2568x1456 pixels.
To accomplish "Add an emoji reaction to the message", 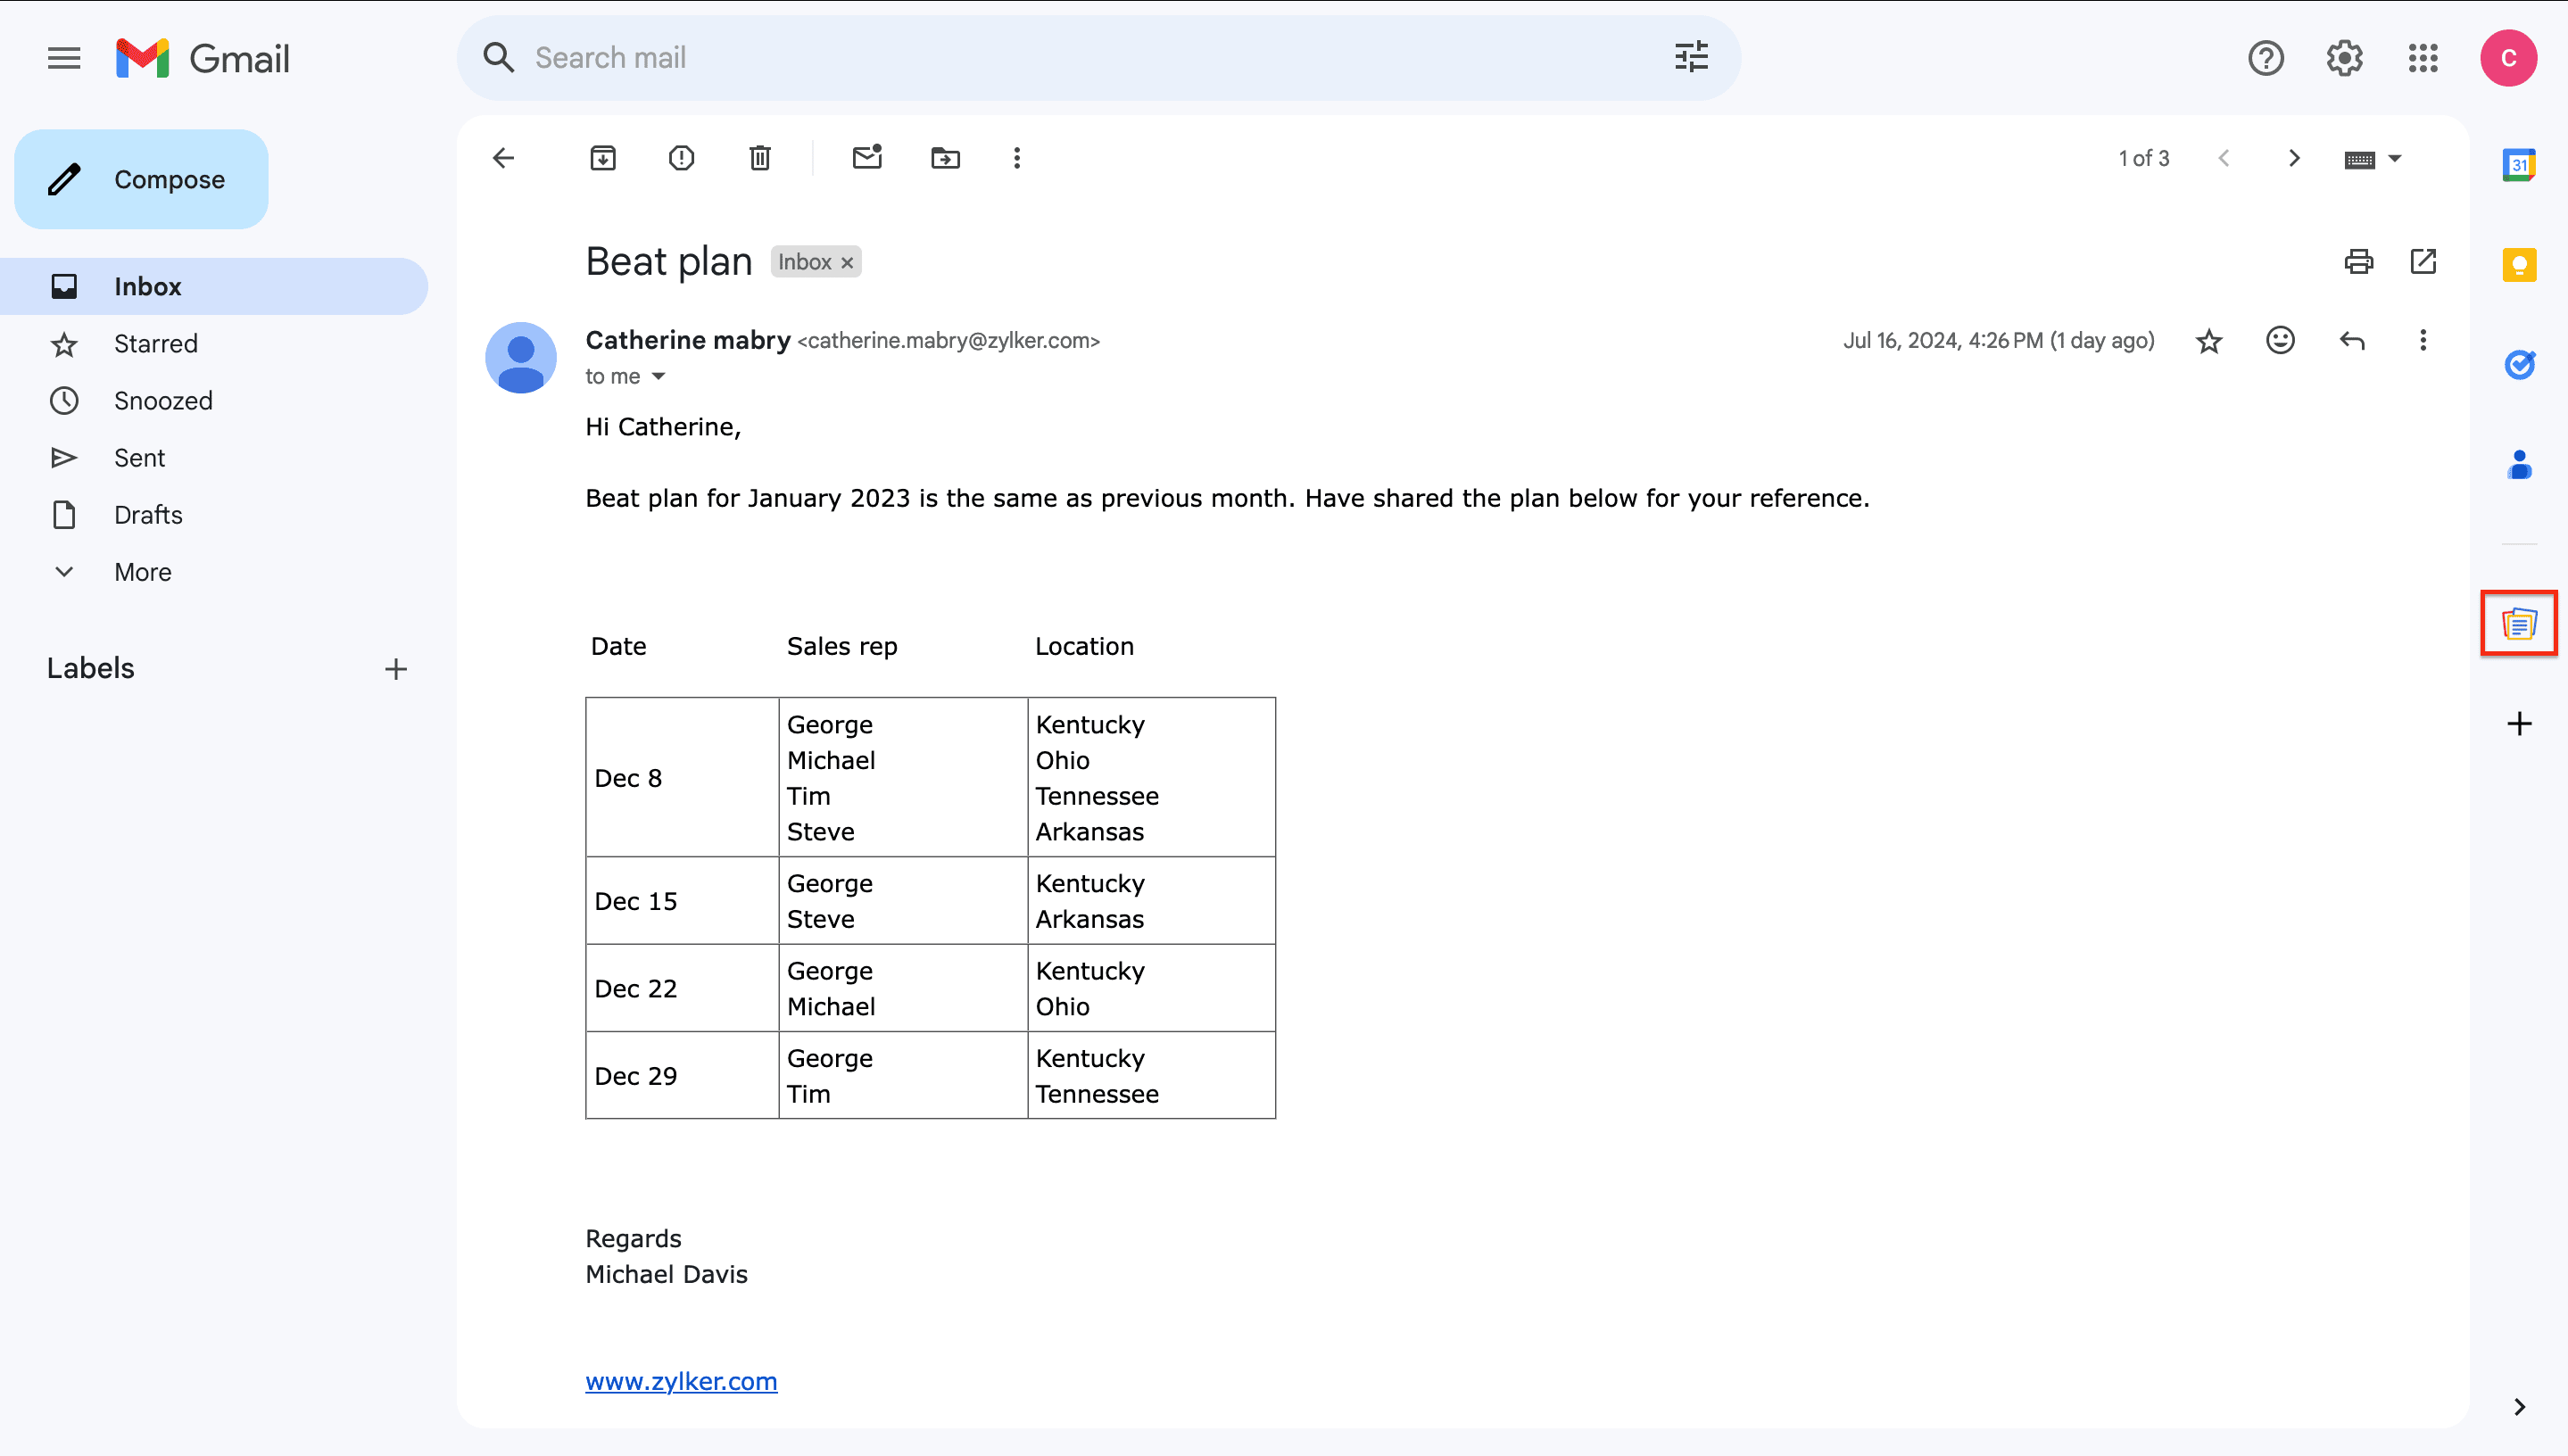I will pos(2280,341).
